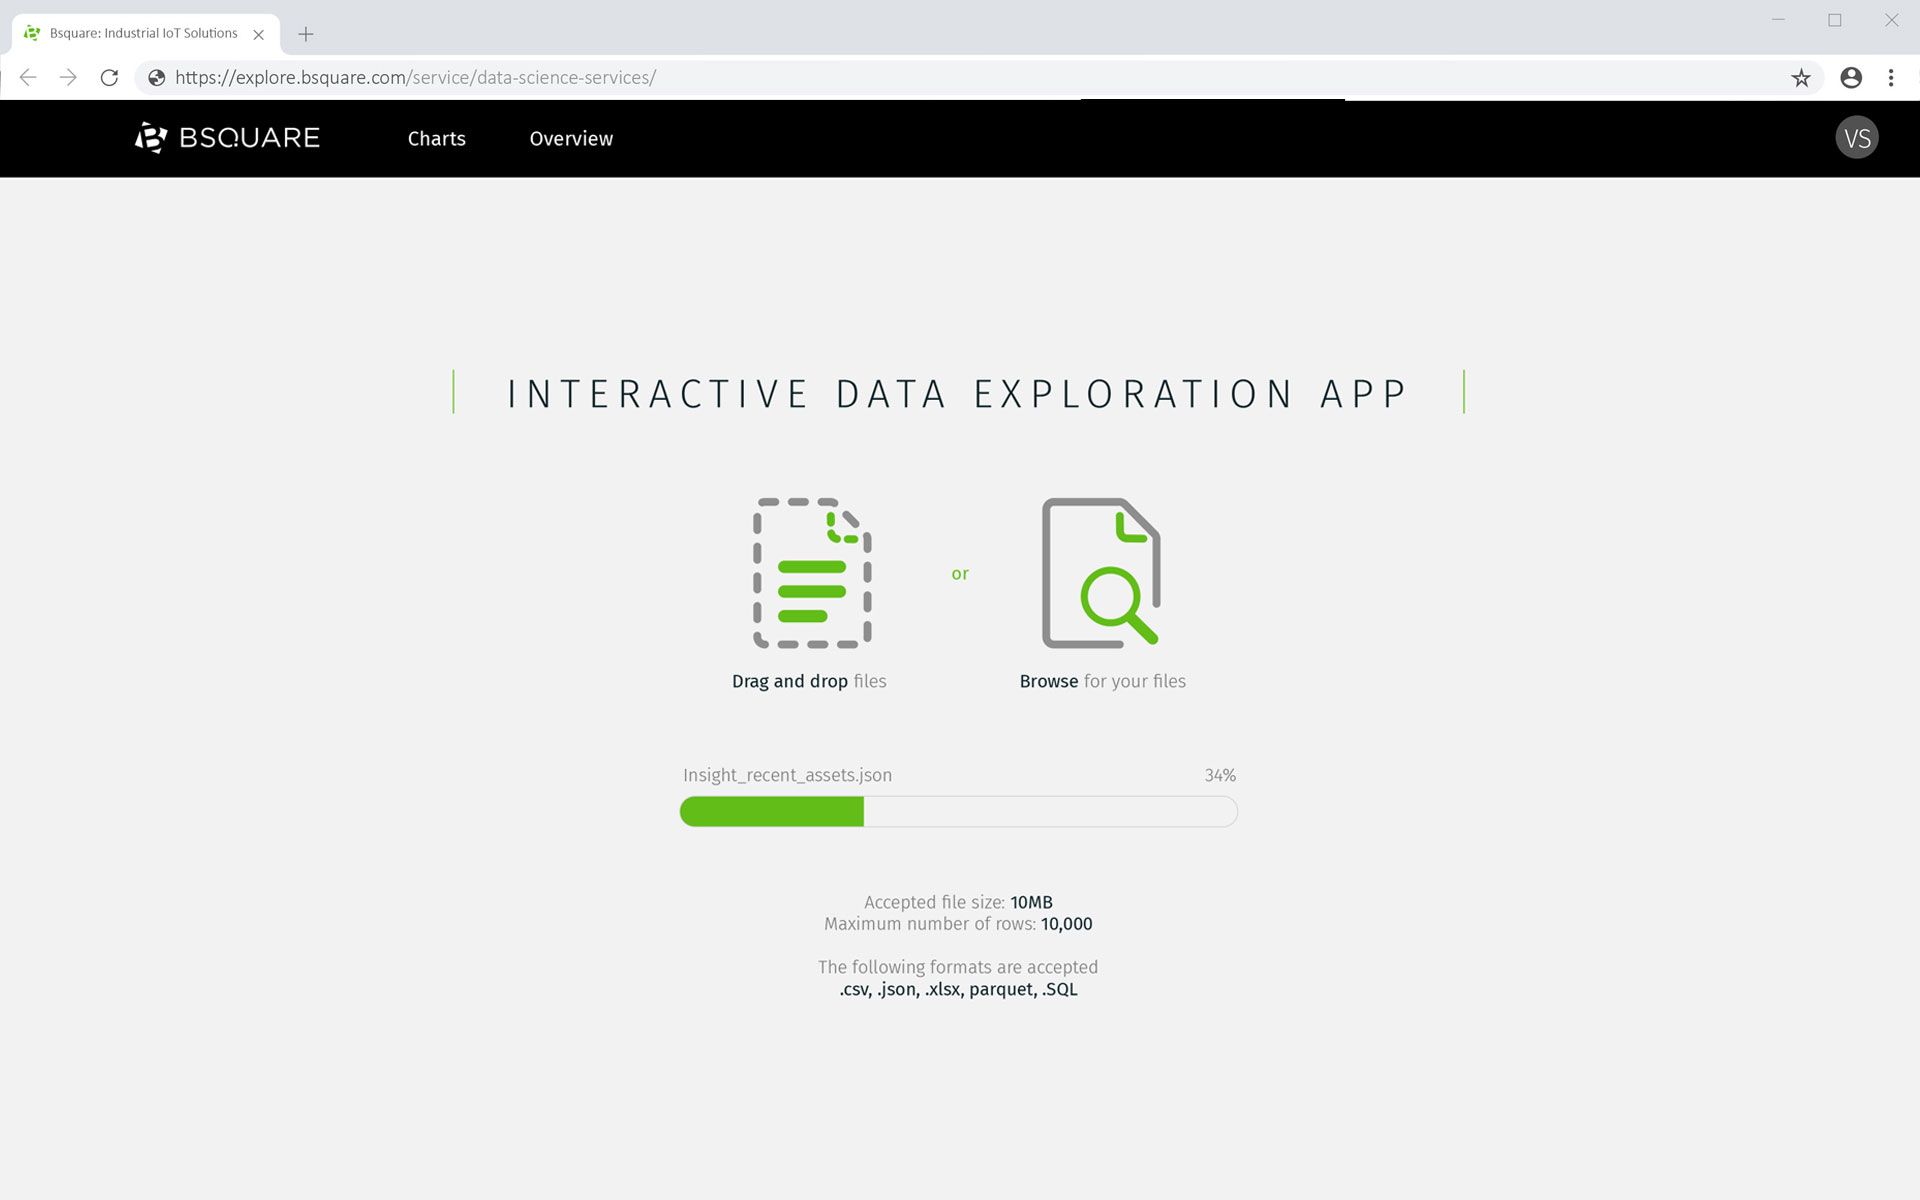This screenshot has width=1920, height=1200.
Task: Open Chrome three-dot menu
Action: pyautogui.click(x=1890, y=78)
